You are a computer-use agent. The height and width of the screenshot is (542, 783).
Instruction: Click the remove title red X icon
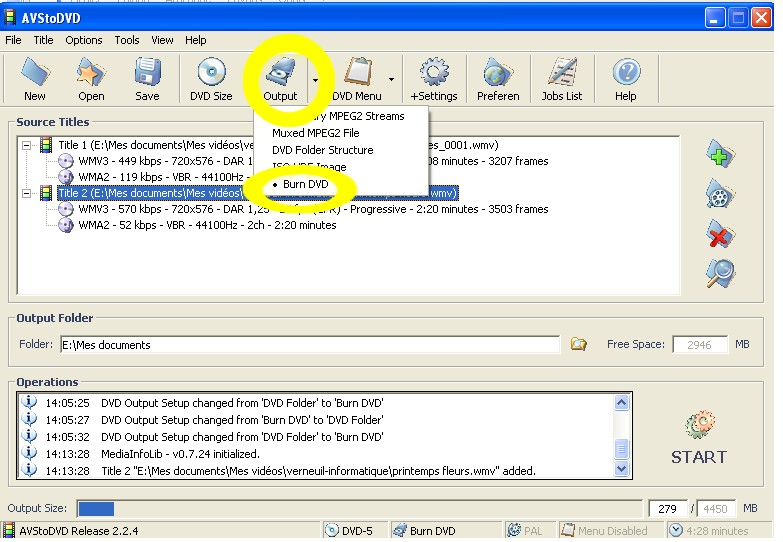pos(719,234)
